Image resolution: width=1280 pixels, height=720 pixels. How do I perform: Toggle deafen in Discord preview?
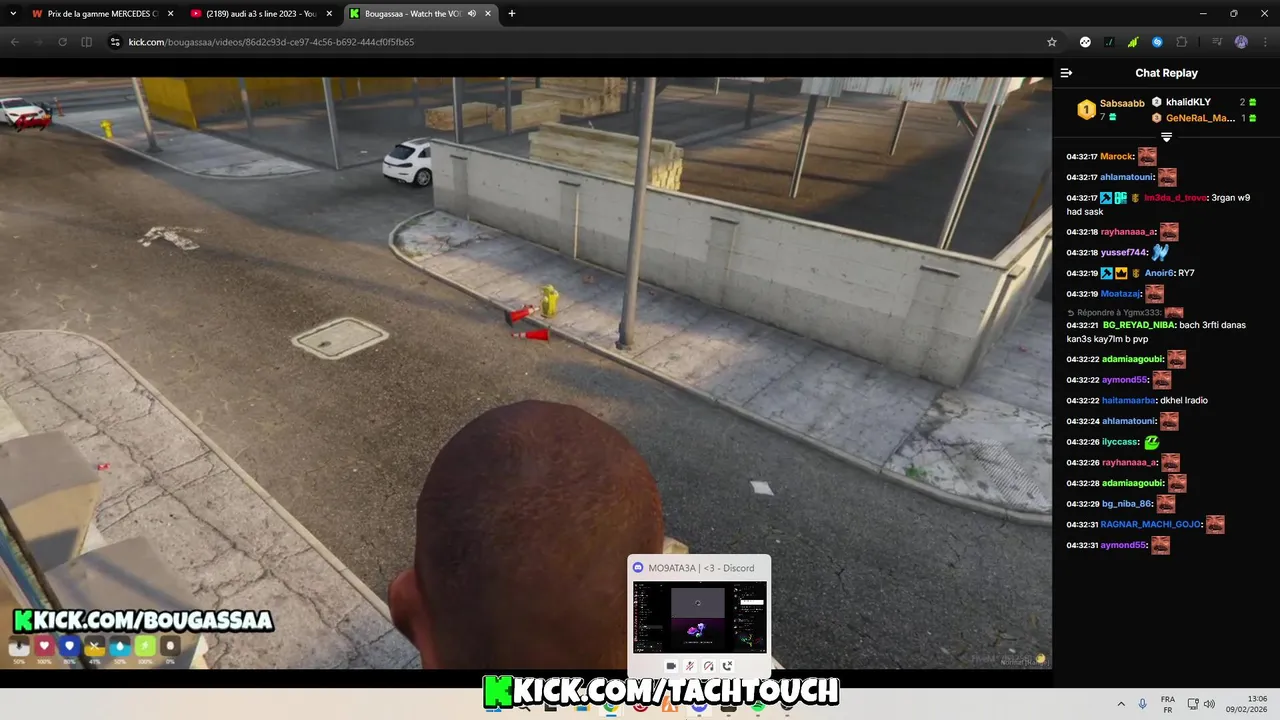pos(708,666)
